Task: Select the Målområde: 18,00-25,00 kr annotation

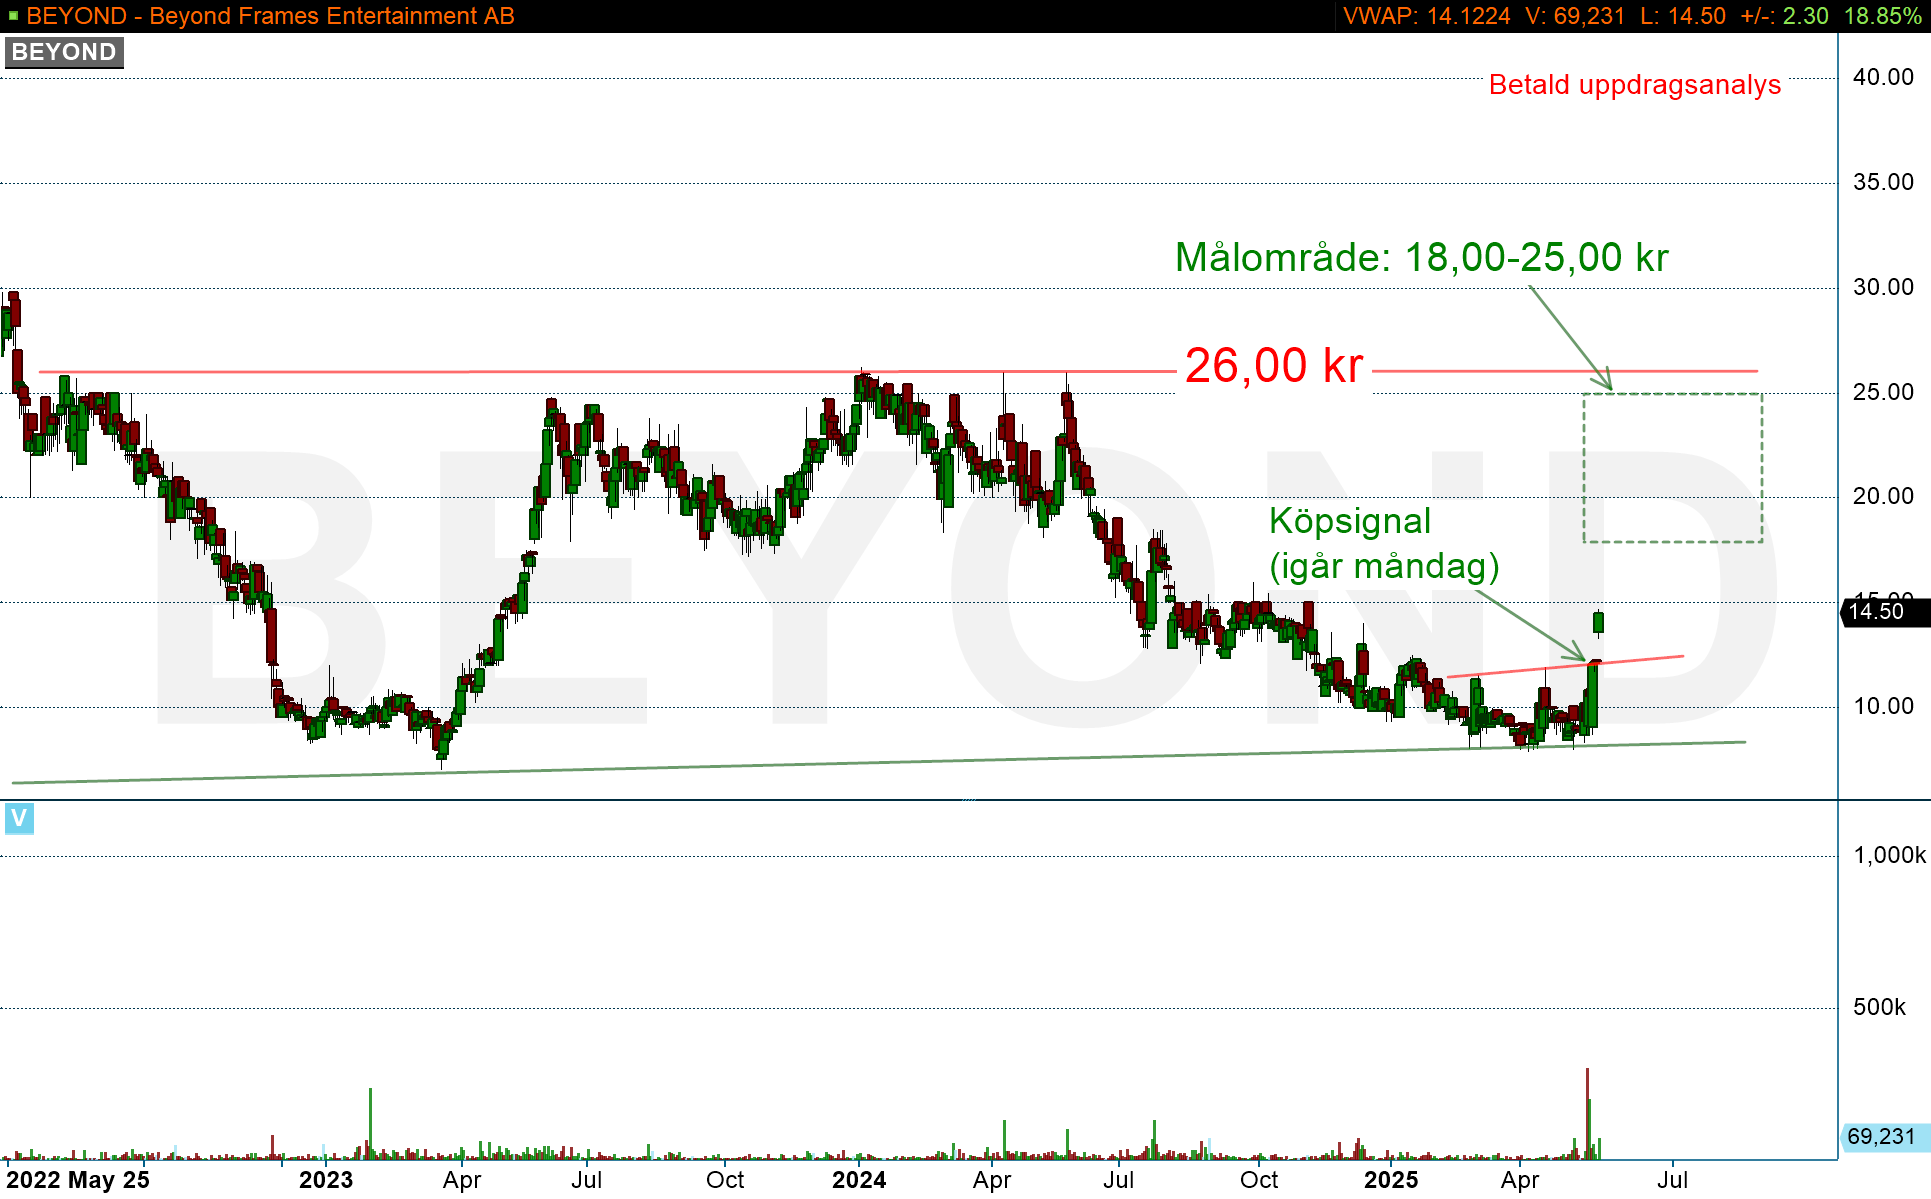Action: 1422,258
